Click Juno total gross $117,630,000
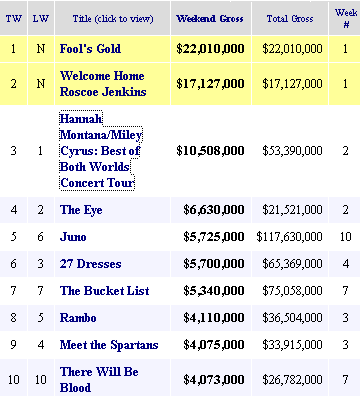The image size is (360, 396). [x=289, y=237]
